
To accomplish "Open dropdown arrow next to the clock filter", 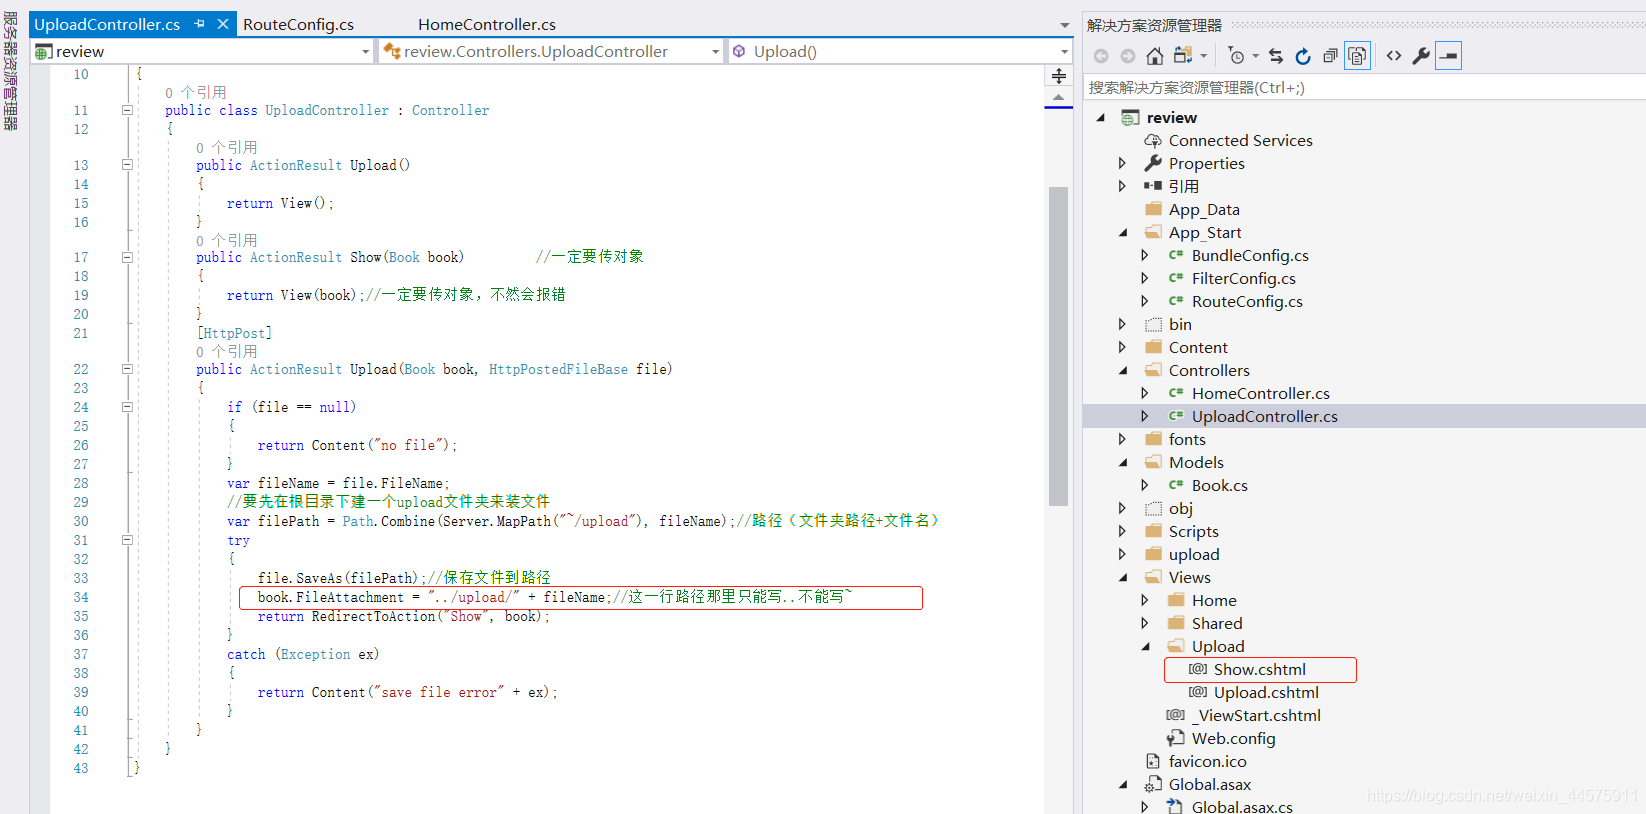I will click(x=1256, y=56).
